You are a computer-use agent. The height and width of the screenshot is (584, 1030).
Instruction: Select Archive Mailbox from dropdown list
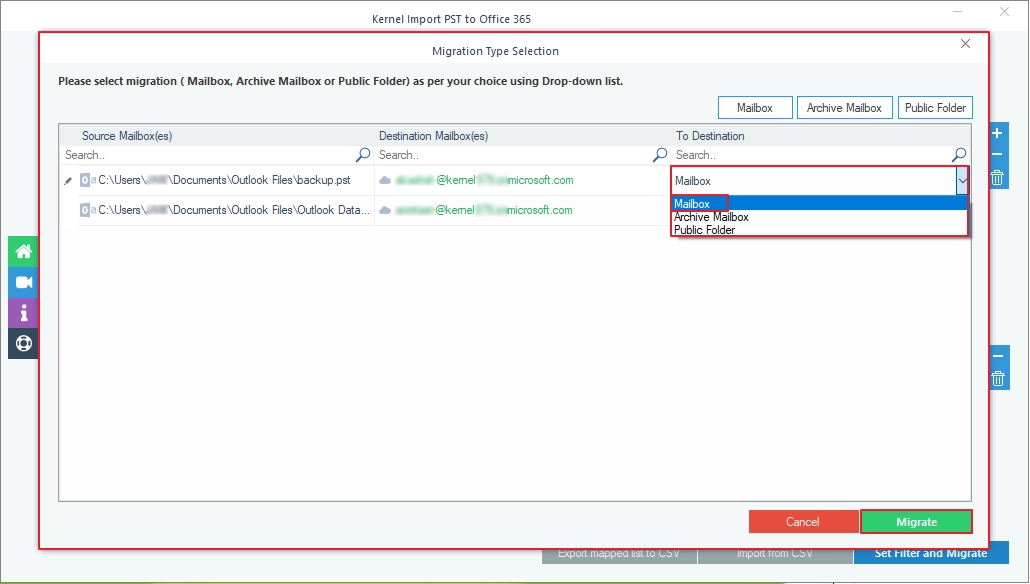click(711, 217)
